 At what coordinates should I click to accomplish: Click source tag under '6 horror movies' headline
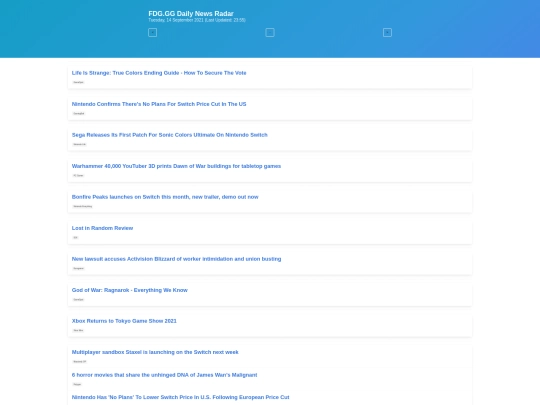pos(77,384)
